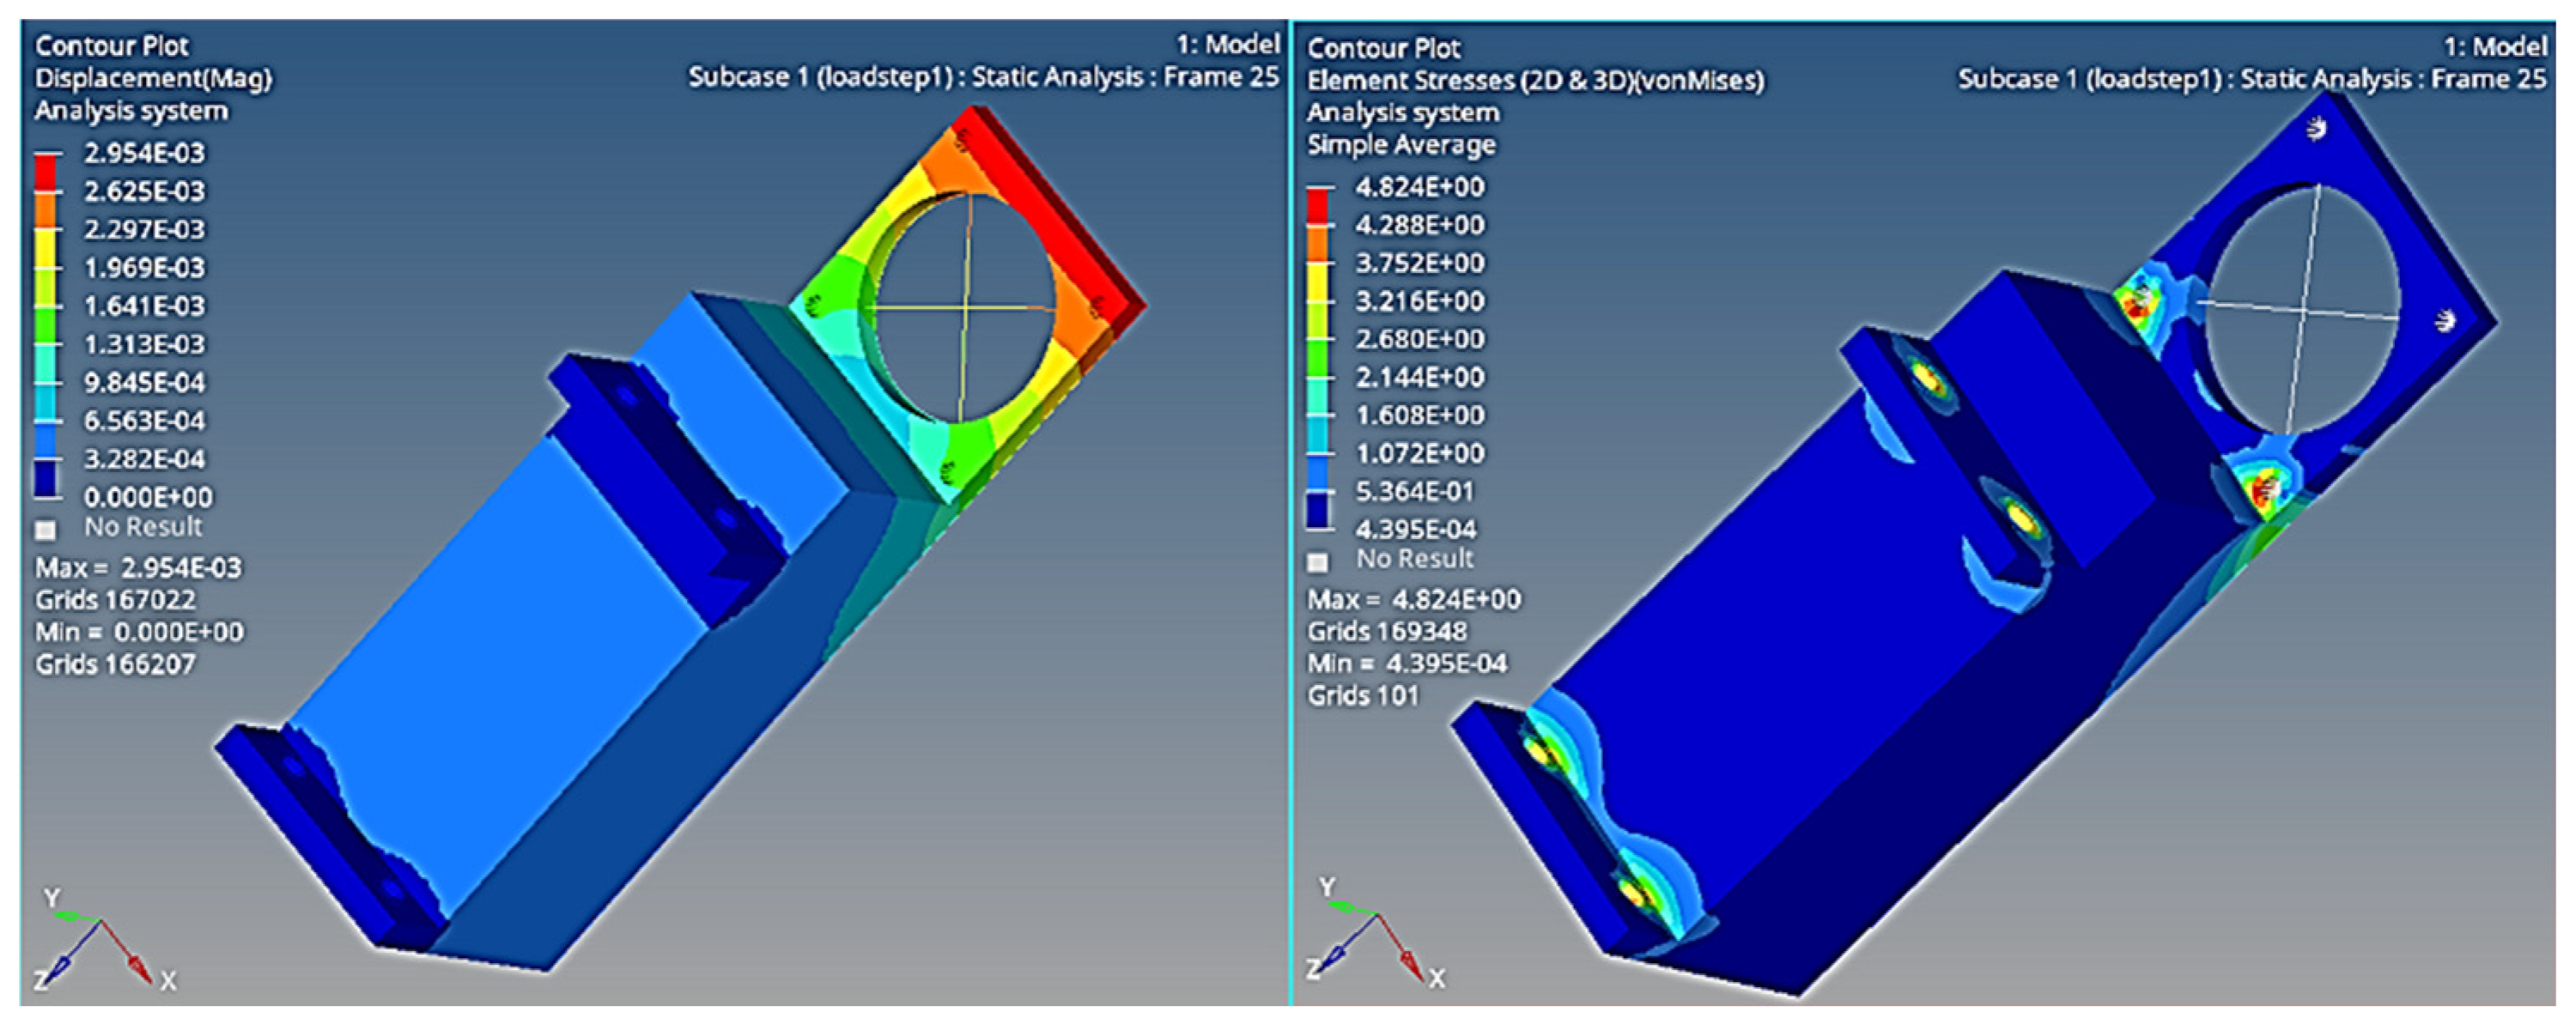
Task: Click legend value 2.144E+00
Action: (1420, 377)
